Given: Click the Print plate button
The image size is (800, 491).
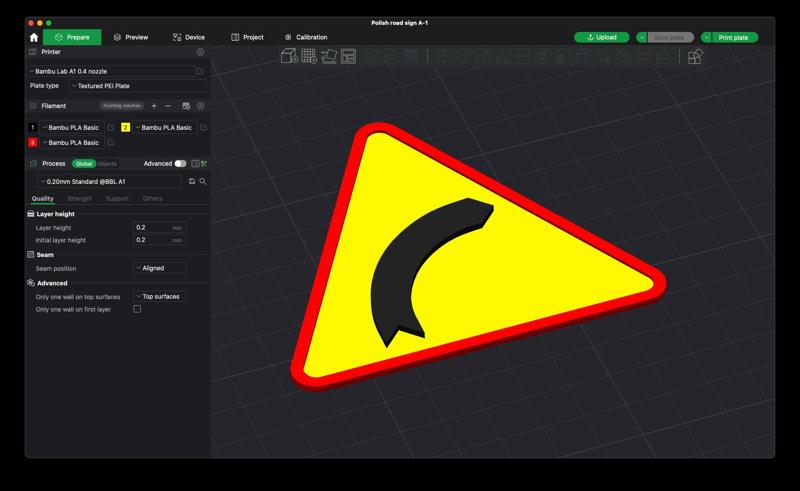Looking at the screenshot, I should [x=732, y=37].
